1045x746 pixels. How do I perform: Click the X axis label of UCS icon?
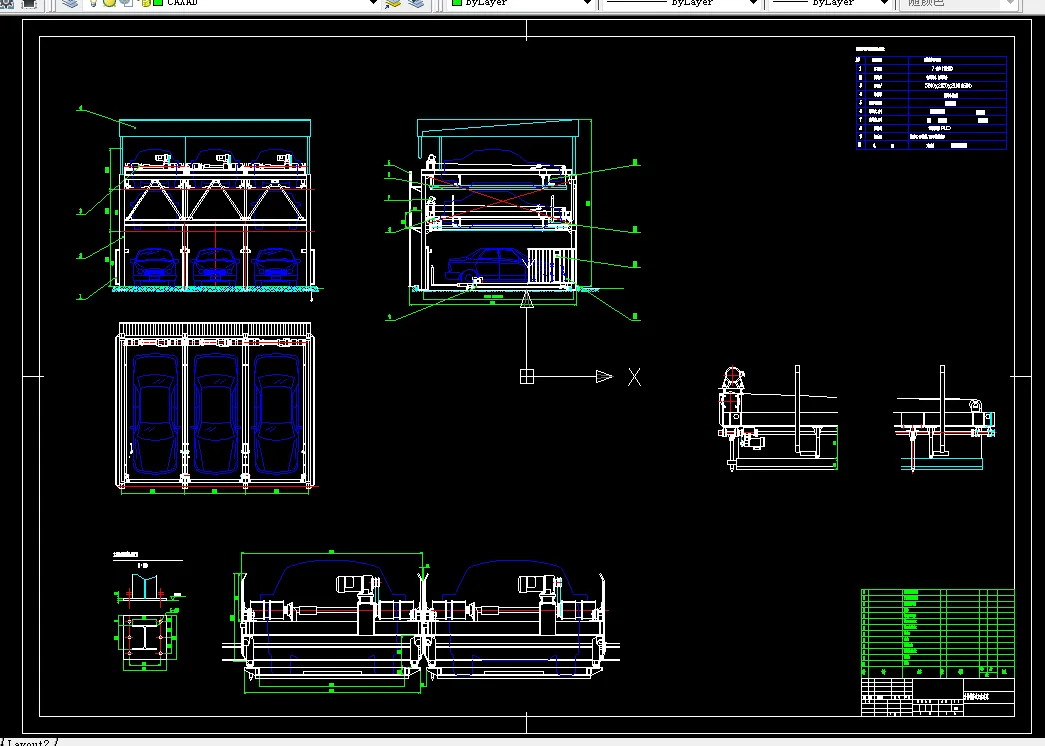tap(634, 377)
